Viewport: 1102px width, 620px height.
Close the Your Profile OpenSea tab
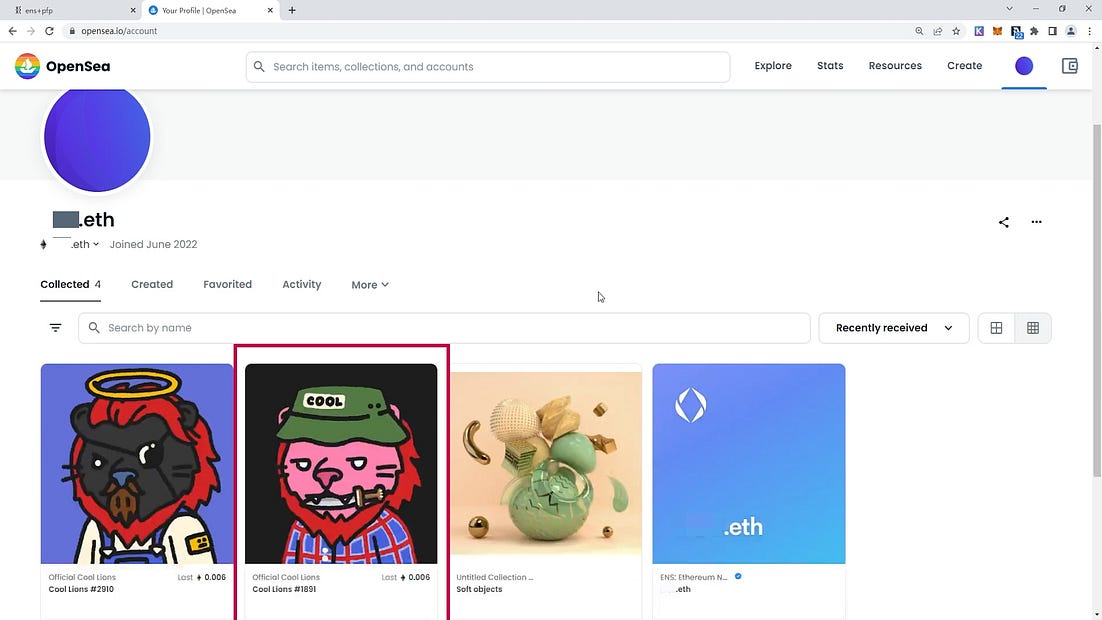(270, 11)
